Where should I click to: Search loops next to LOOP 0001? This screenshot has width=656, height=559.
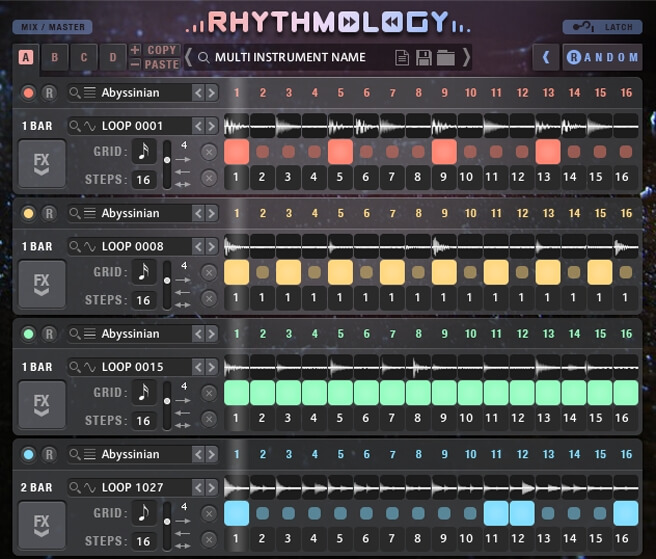click(x=75, y=126)
